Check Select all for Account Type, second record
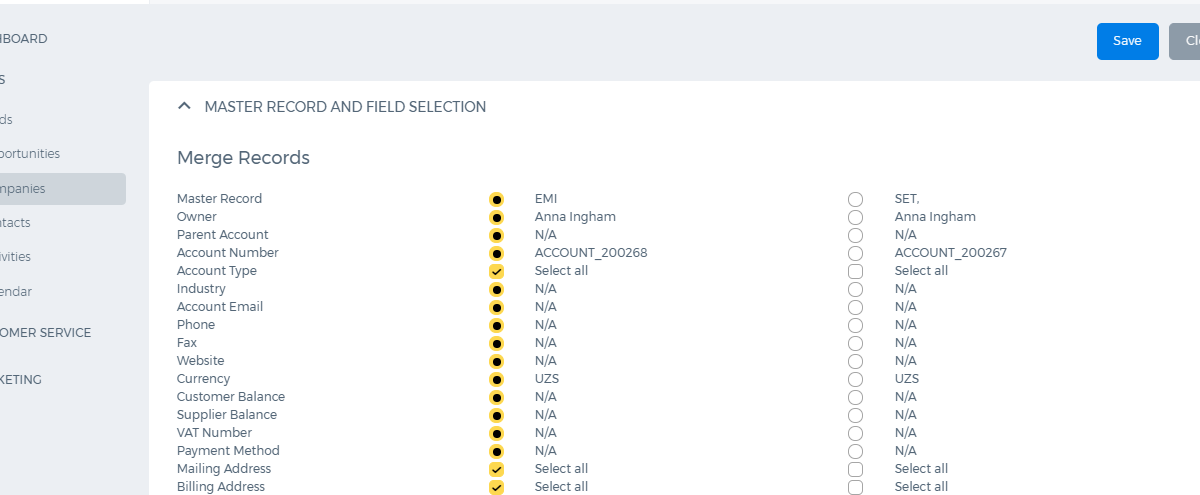1200x495 pixels. pyautogui.click(x=855, y=271)
